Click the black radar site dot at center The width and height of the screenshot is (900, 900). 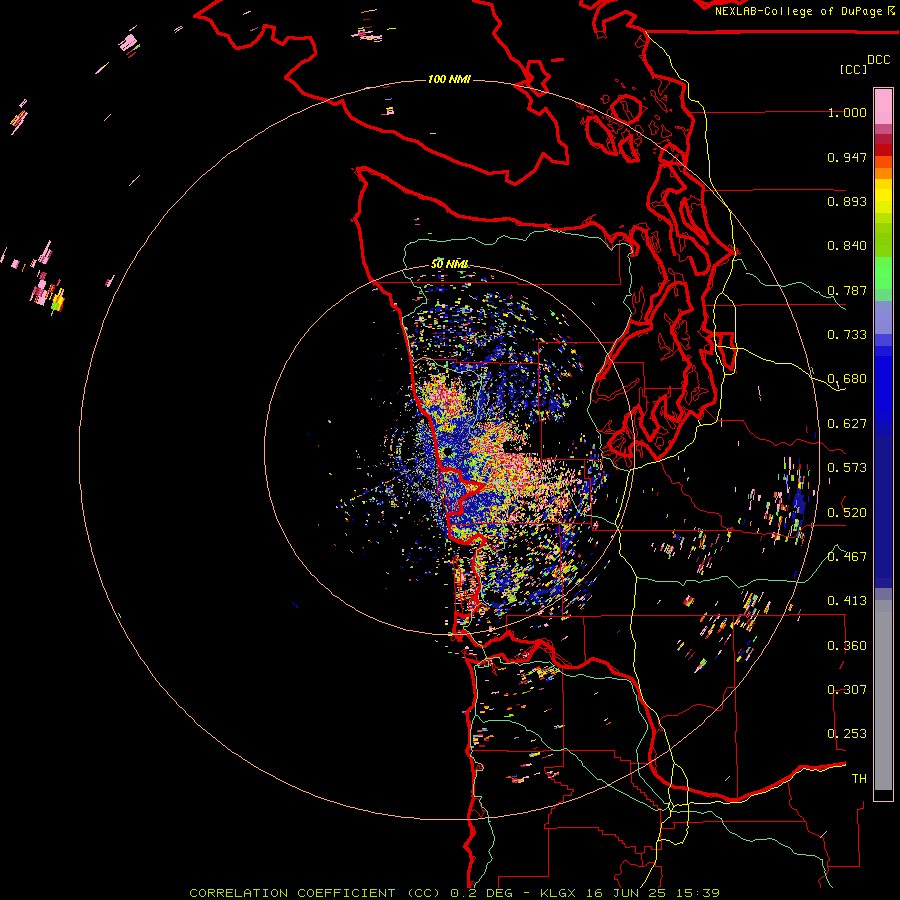point(447,453)
